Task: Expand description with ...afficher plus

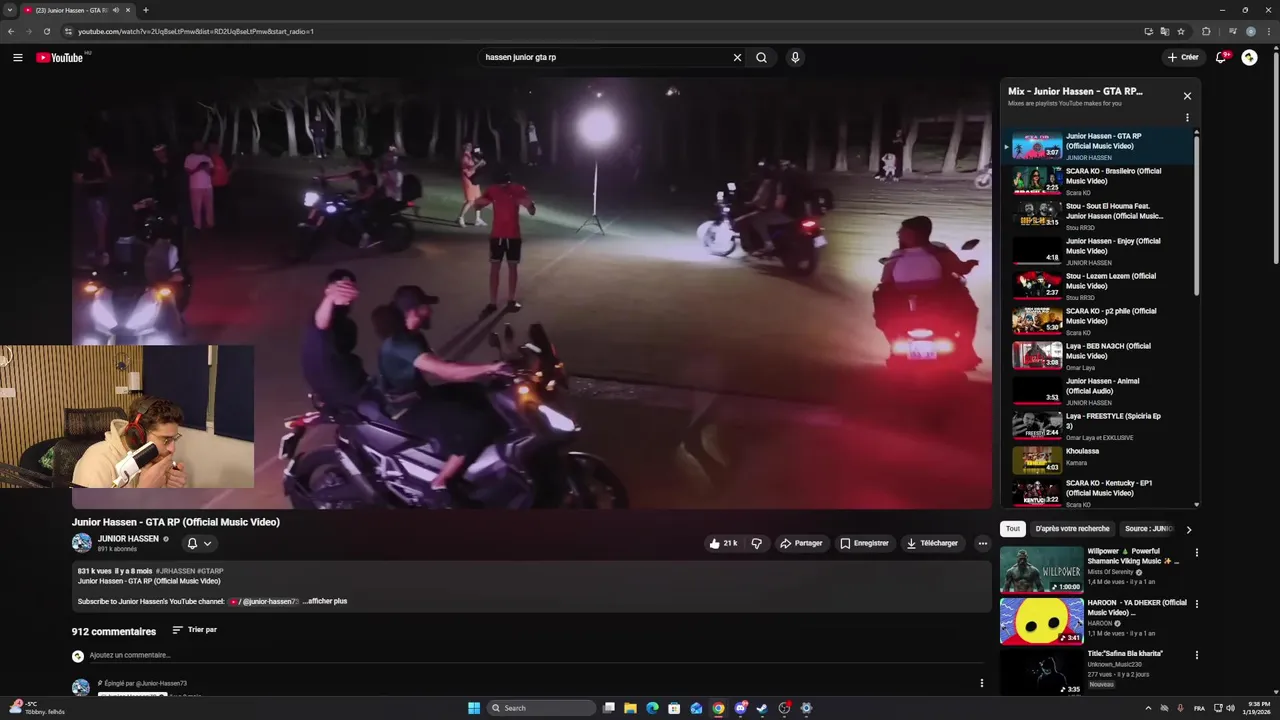Action: point(325,601)
